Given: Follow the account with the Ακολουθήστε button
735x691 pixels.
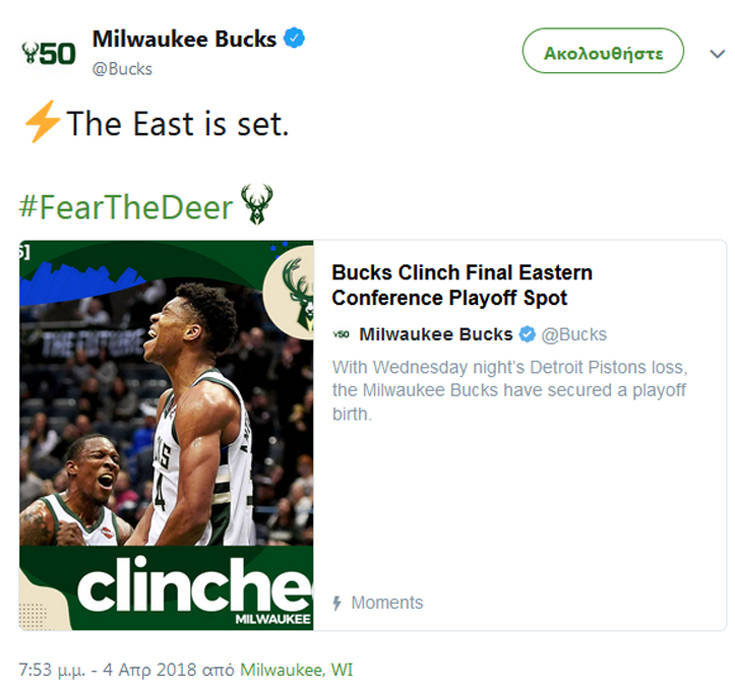Looking at the screenshot, I should tap(603, 51).
